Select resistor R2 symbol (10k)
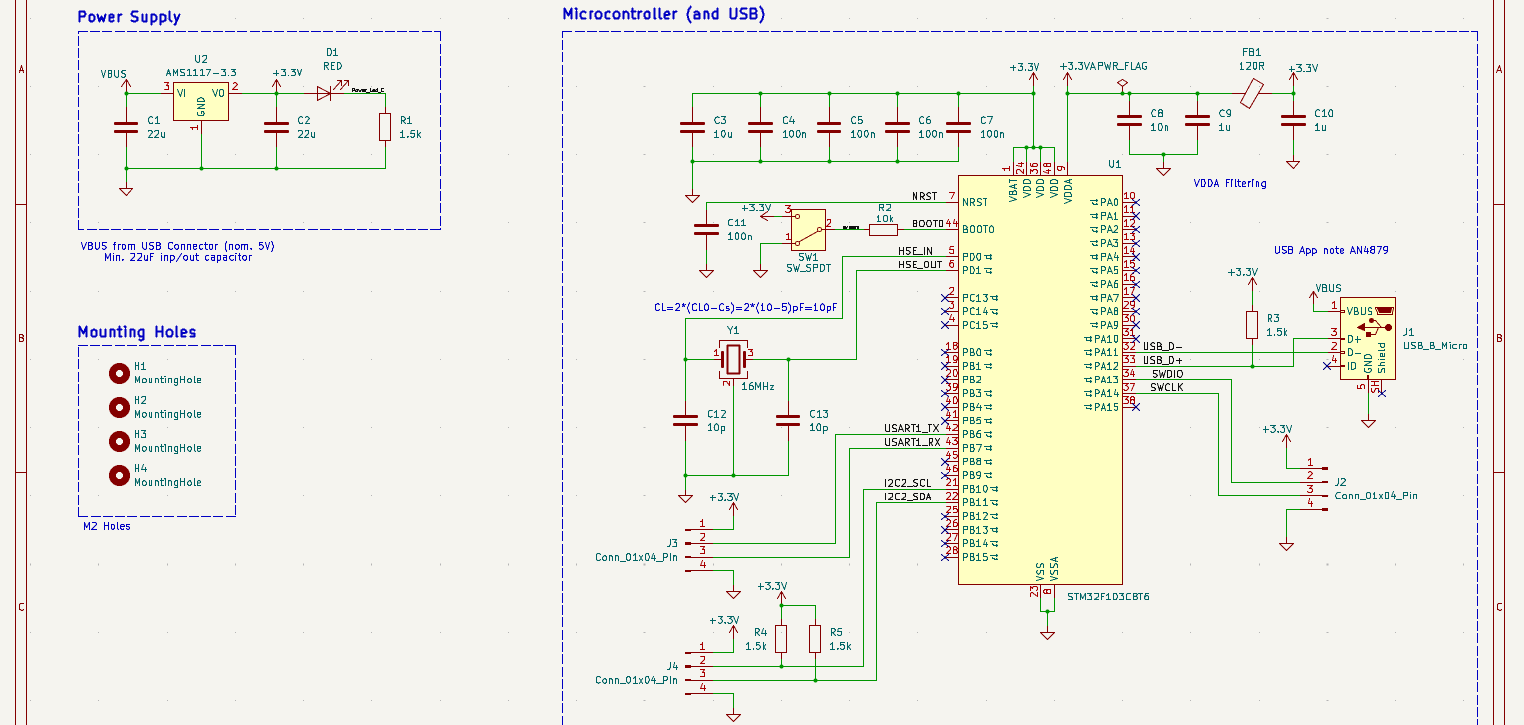 [883, 229]
